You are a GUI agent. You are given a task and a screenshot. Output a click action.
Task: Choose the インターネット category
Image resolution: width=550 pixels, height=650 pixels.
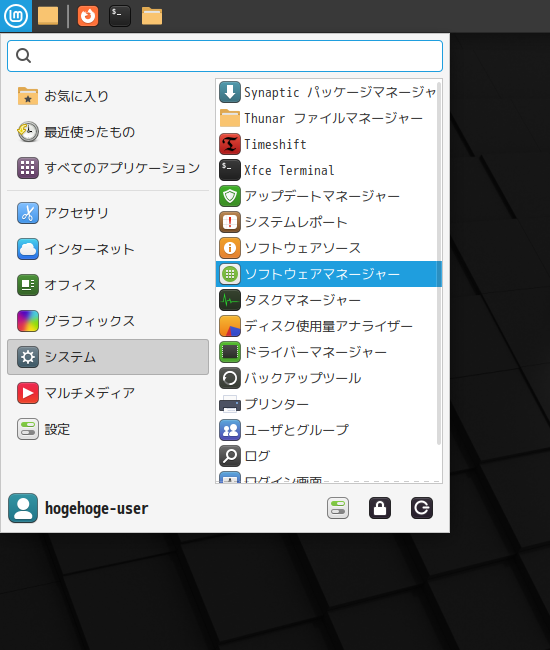108,249
